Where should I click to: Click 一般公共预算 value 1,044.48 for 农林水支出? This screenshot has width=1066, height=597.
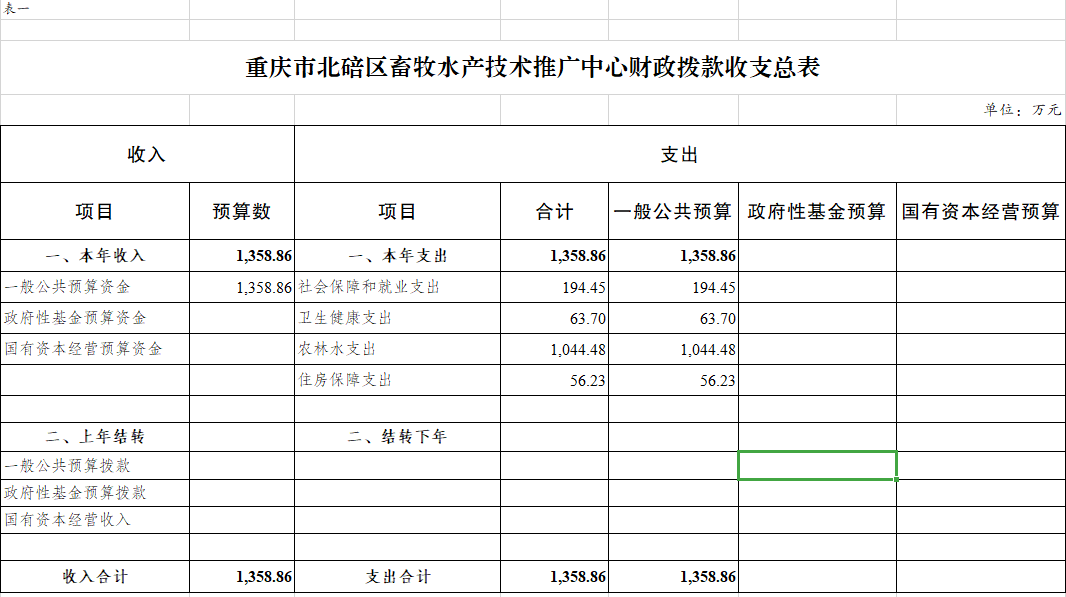tap(674, 349)
